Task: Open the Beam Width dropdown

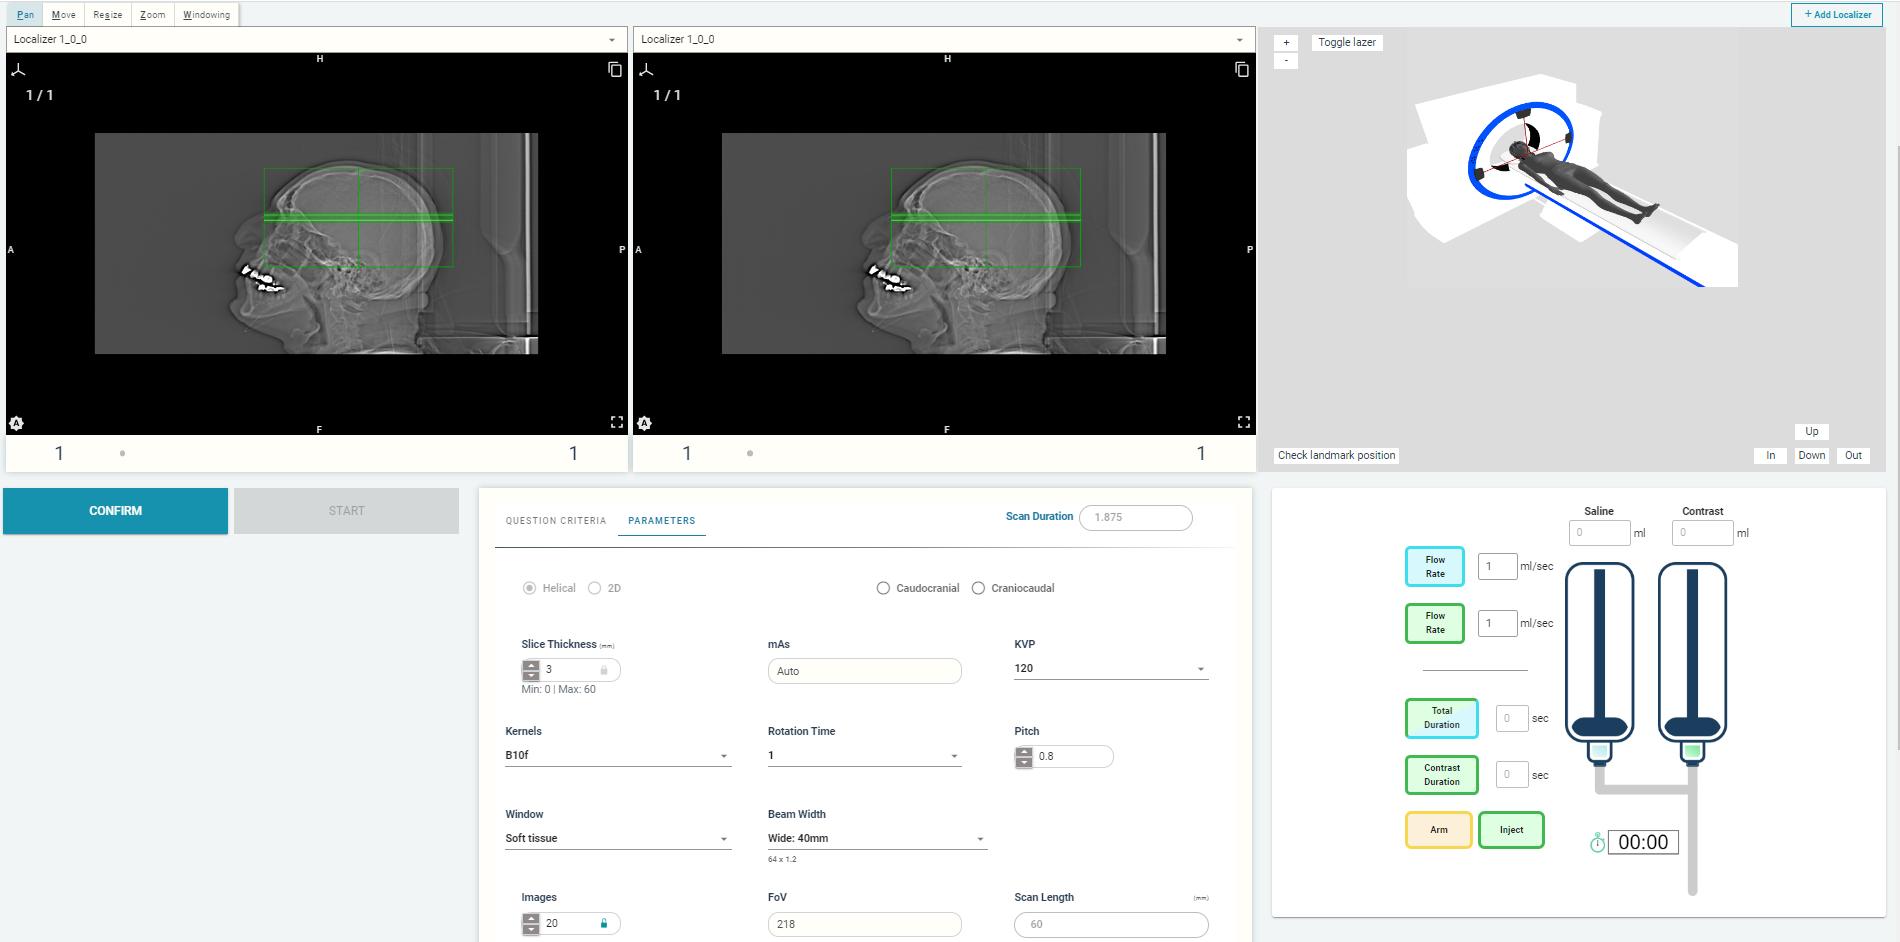Action: pyautogui.click(x=876, y=839)
